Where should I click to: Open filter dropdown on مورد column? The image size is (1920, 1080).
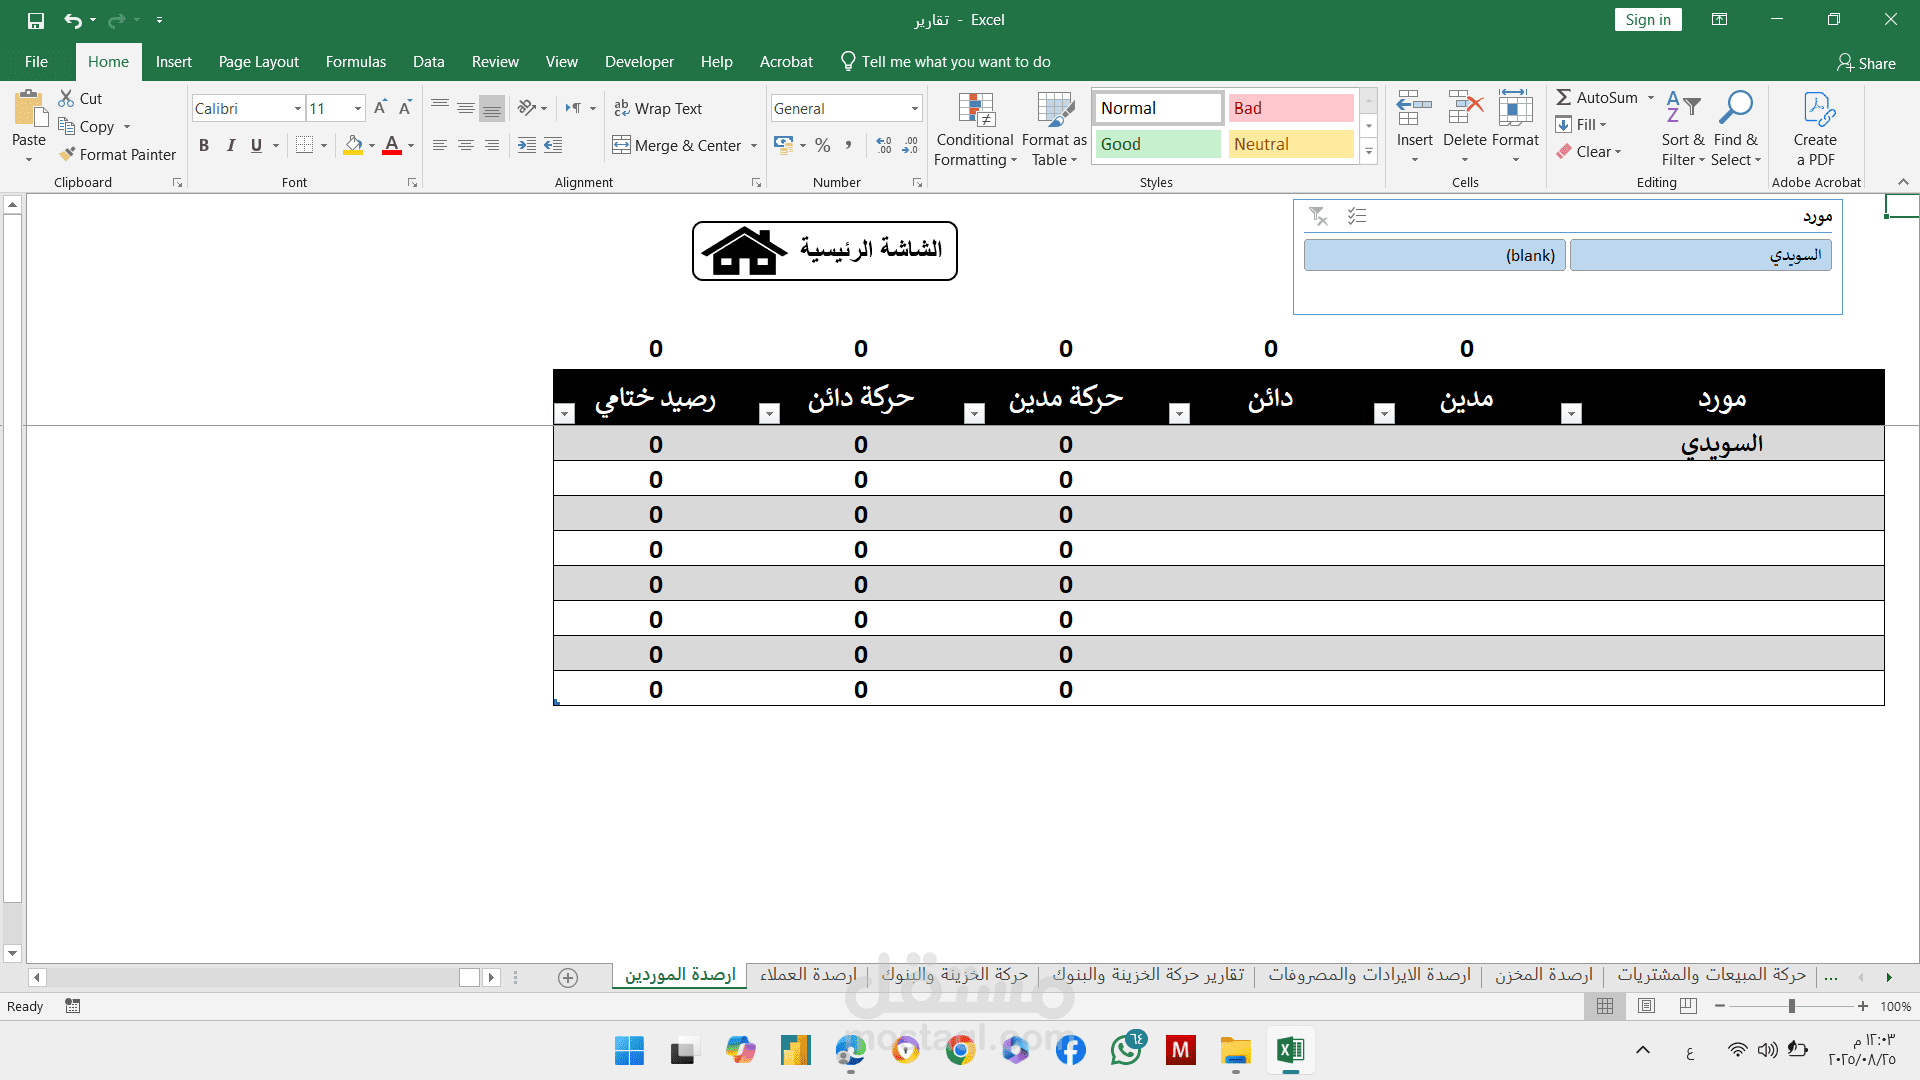pos(1571,413)
